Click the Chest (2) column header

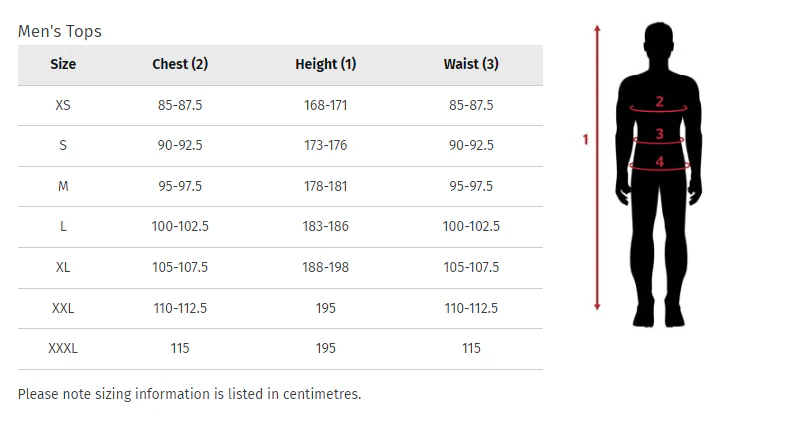pos(180,64)
